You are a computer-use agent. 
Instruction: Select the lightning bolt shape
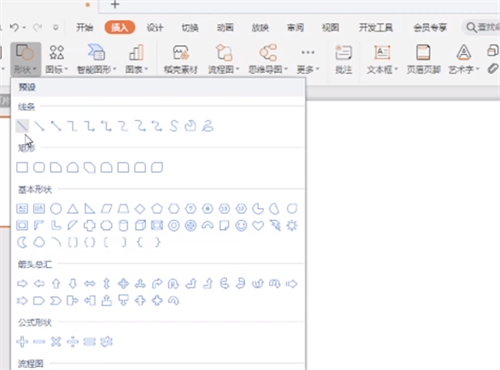pos(275,226)
